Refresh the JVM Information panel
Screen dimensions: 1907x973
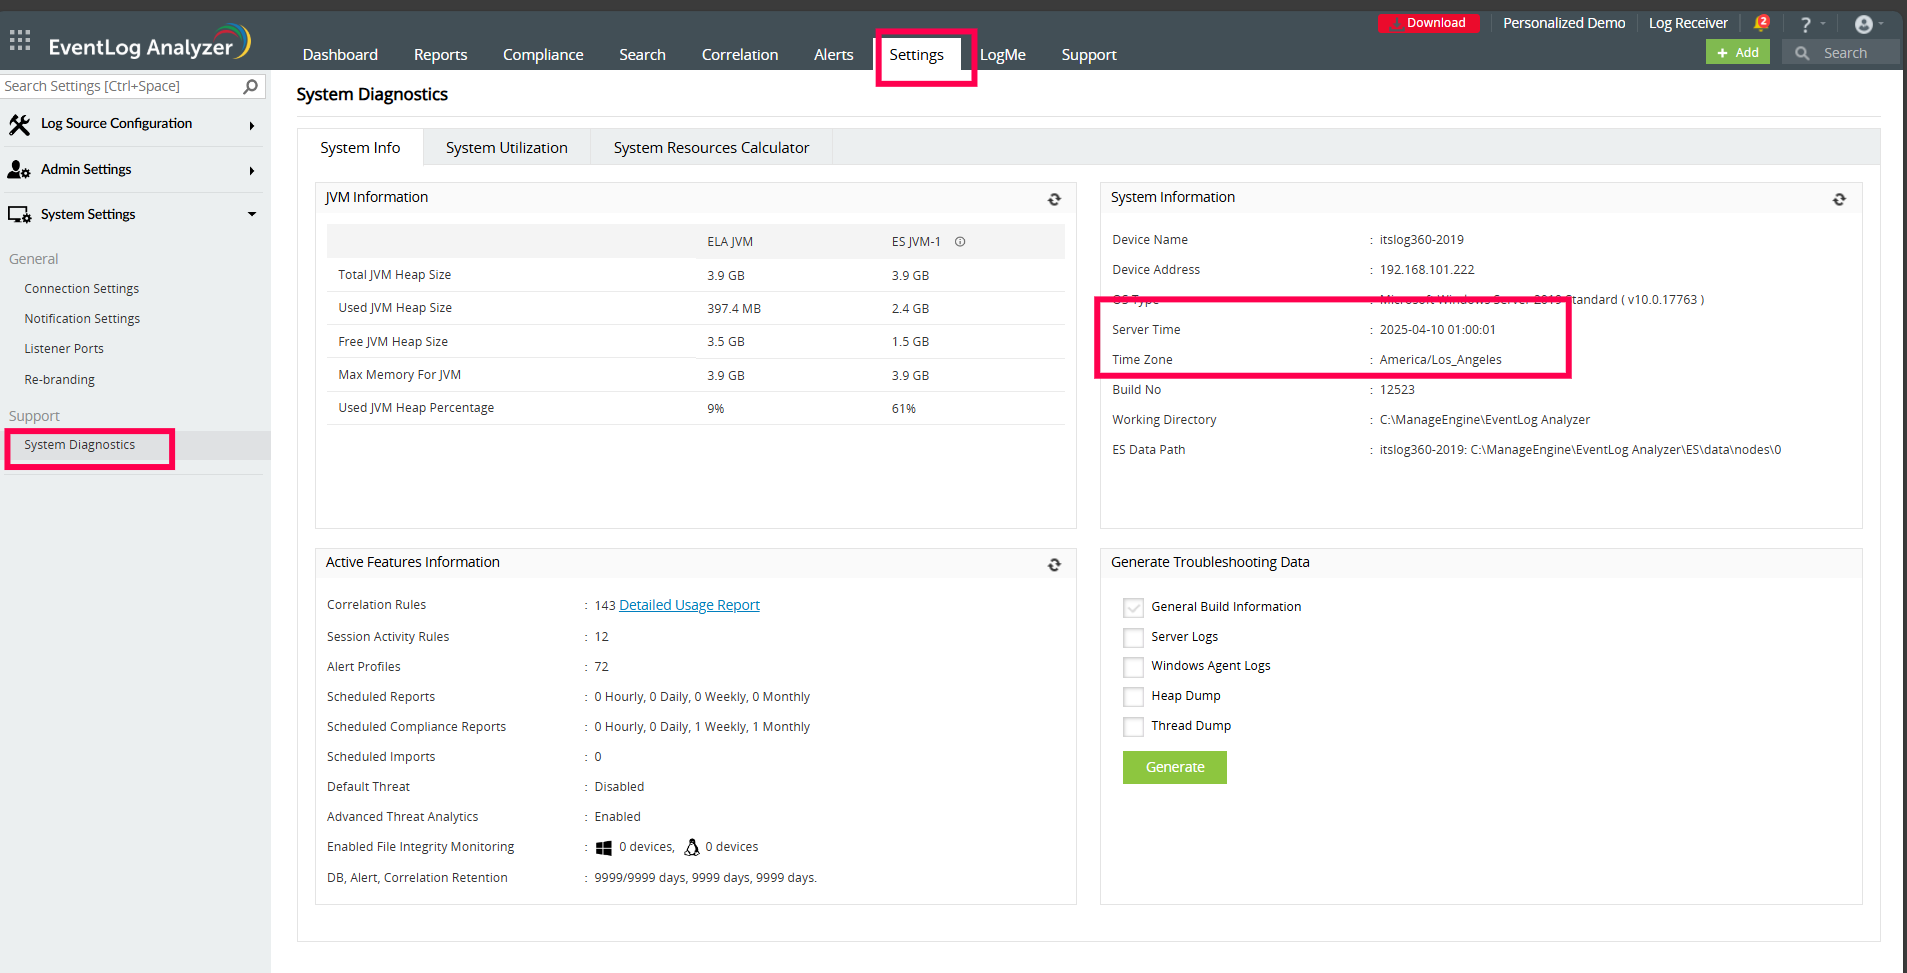pyautogui.click(x=1054, y=200)
